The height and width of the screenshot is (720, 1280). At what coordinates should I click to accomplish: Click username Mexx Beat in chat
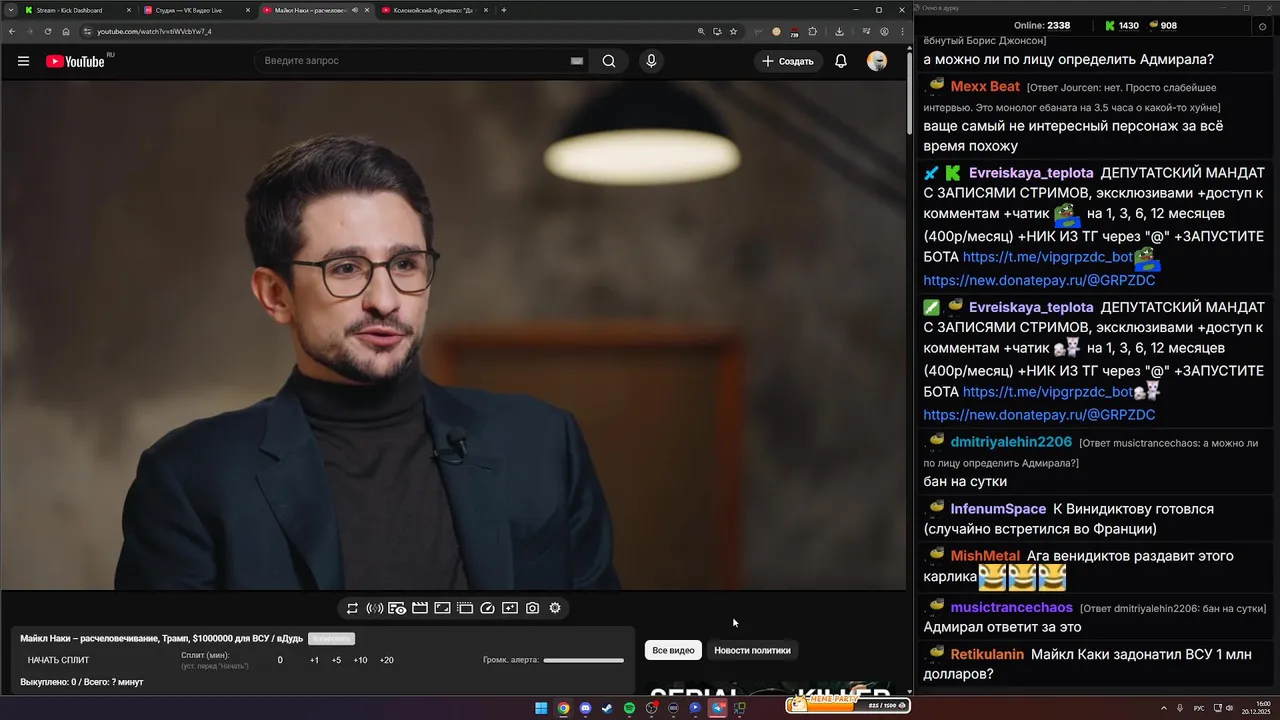[x=985, y=86]
